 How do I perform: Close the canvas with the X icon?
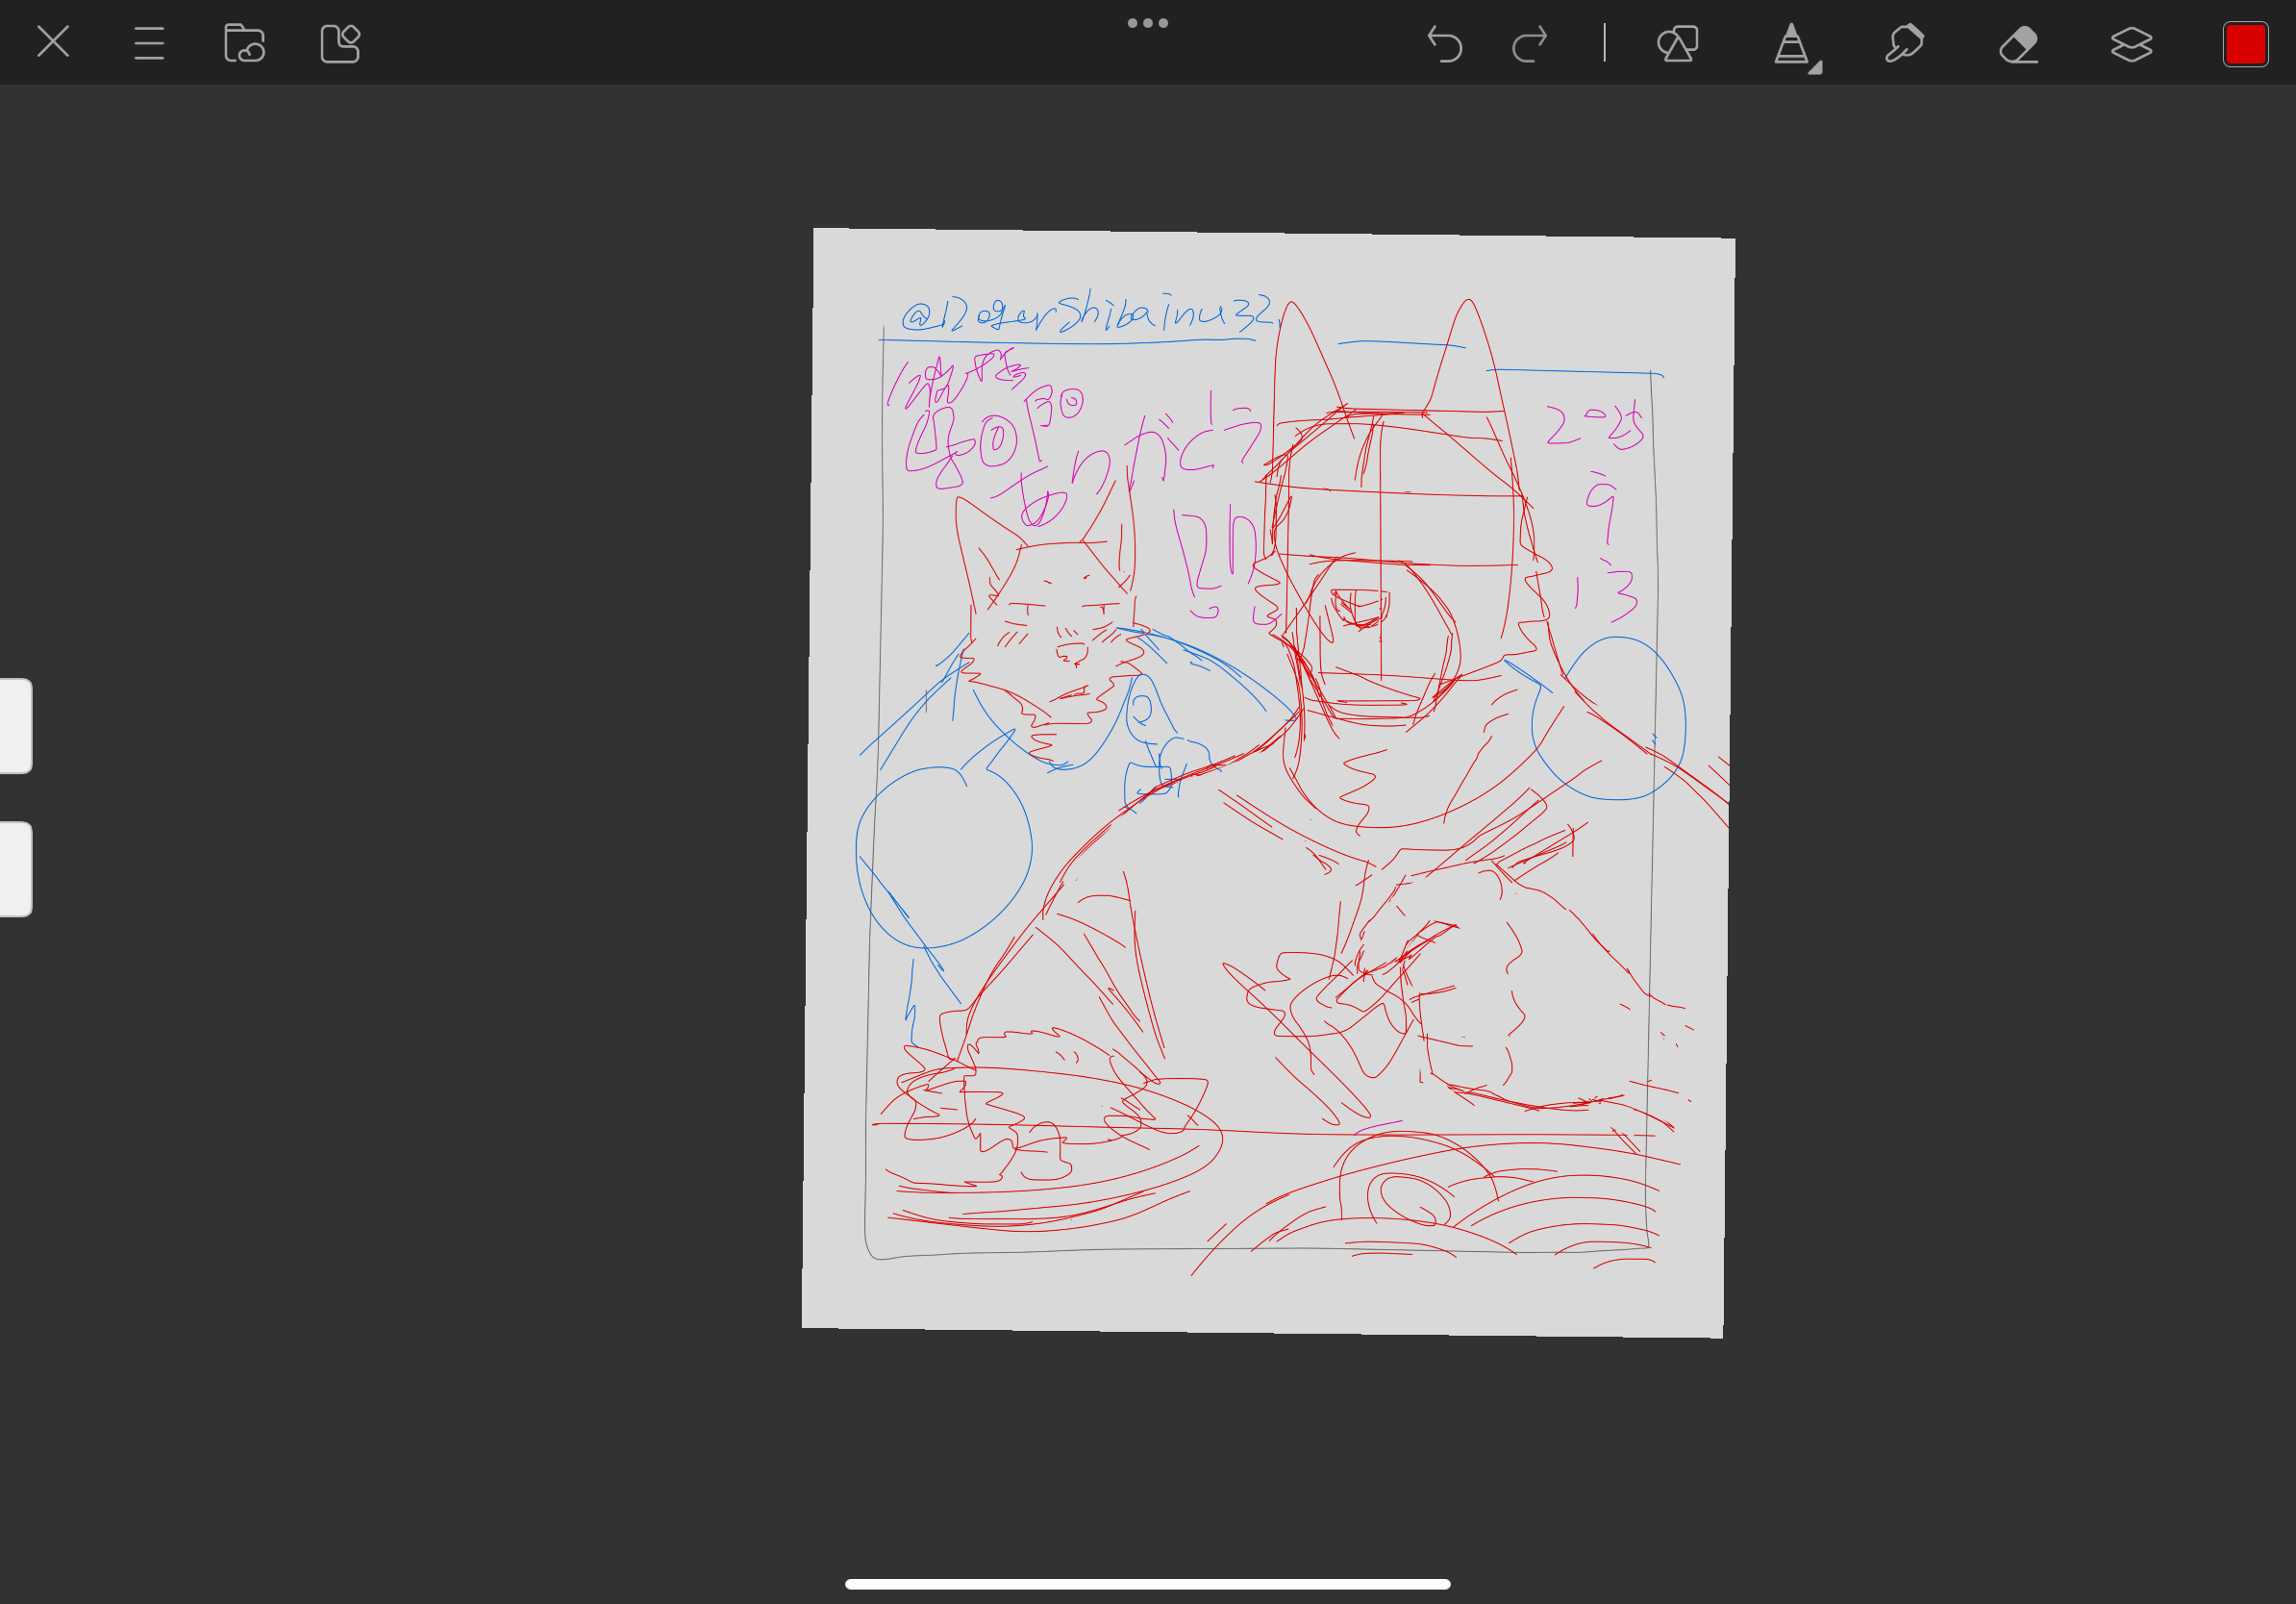[53, 42]
